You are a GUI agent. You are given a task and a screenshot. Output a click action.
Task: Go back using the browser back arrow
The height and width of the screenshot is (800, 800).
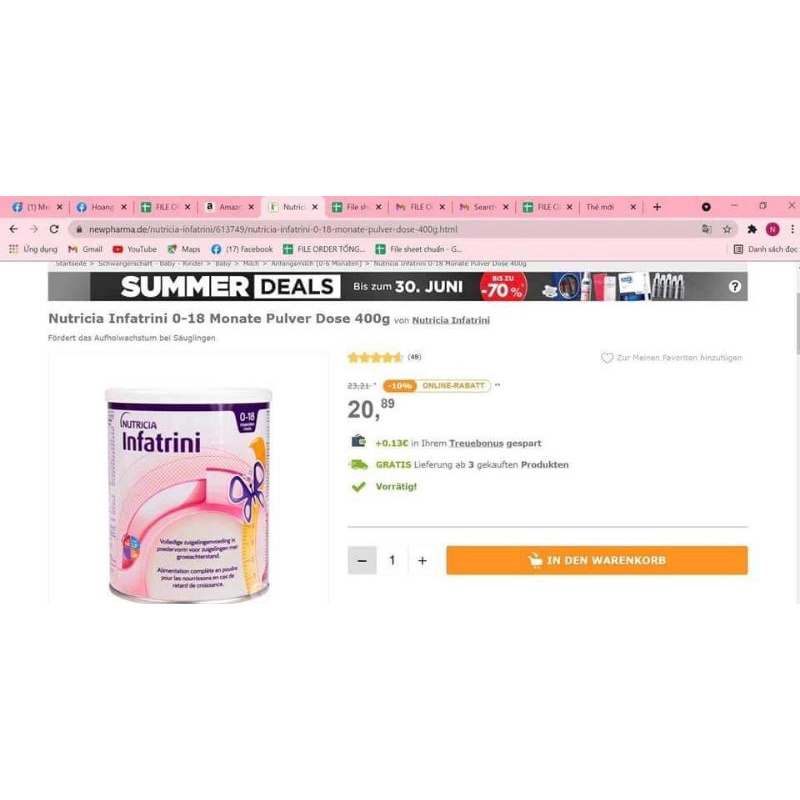[x=14, y=229]
